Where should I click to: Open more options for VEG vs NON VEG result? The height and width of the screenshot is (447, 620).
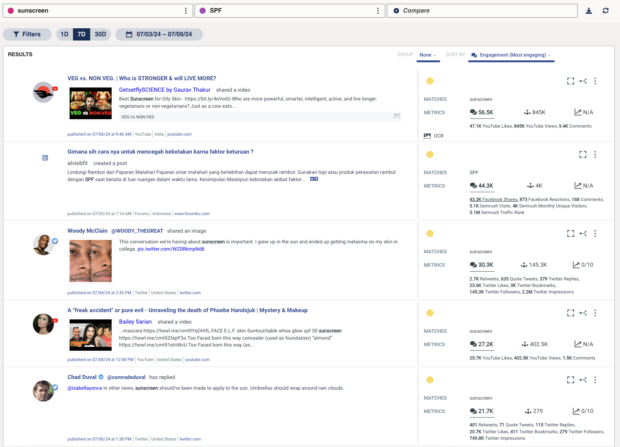point(595,81)
